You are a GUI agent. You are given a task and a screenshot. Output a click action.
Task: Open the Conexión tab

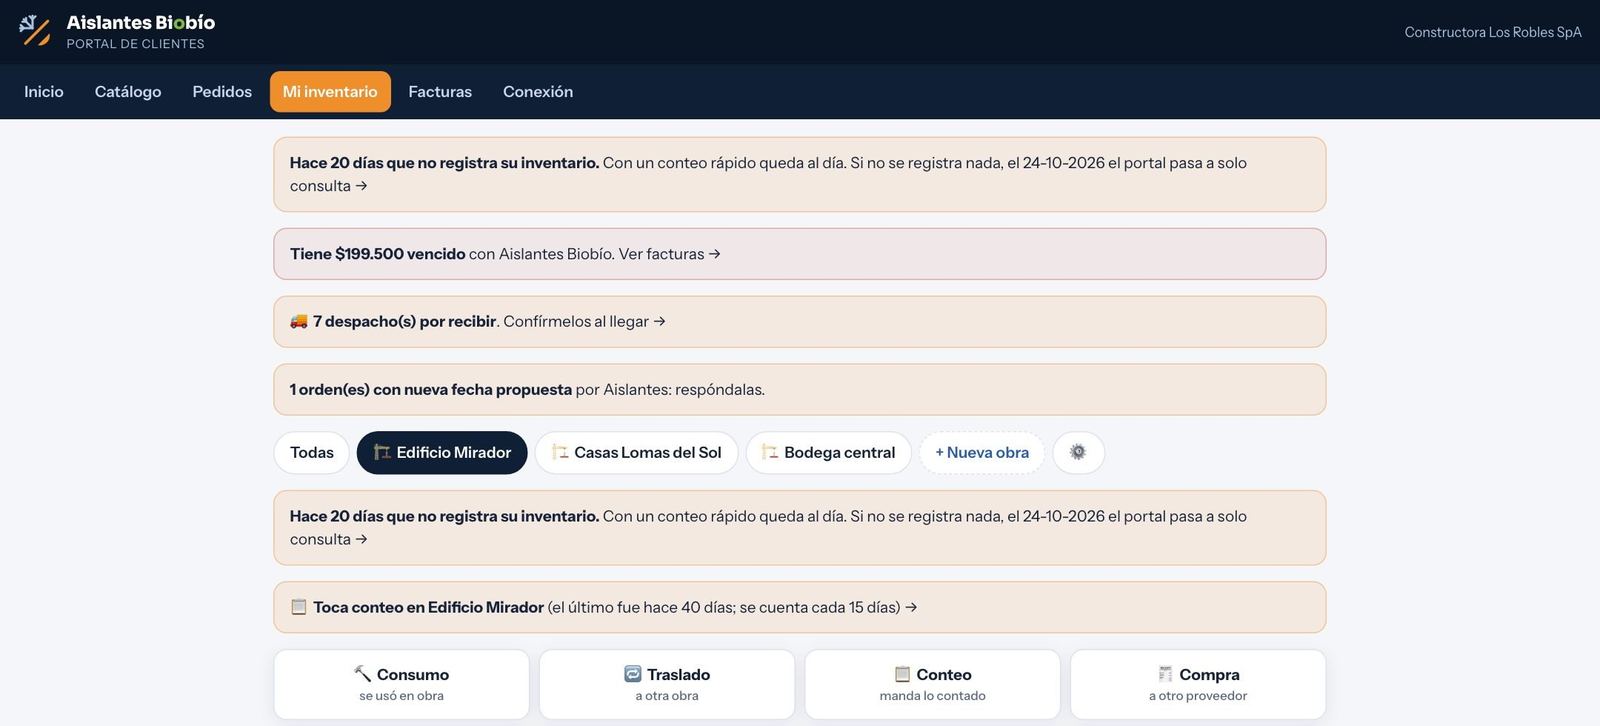538,91
